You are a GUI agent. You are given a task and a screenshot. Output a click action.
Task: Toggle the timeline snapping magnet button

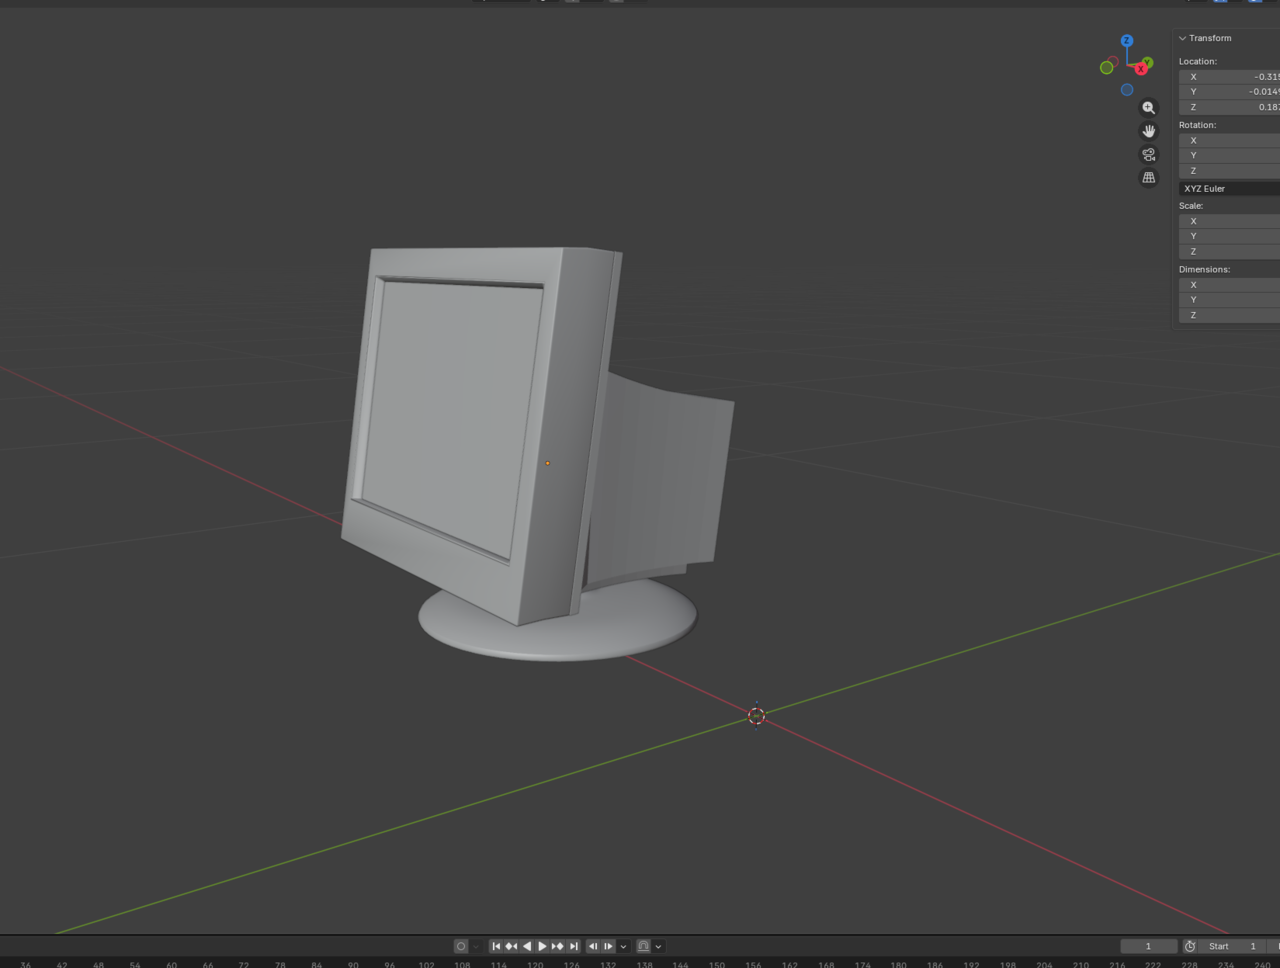[643, 946]
